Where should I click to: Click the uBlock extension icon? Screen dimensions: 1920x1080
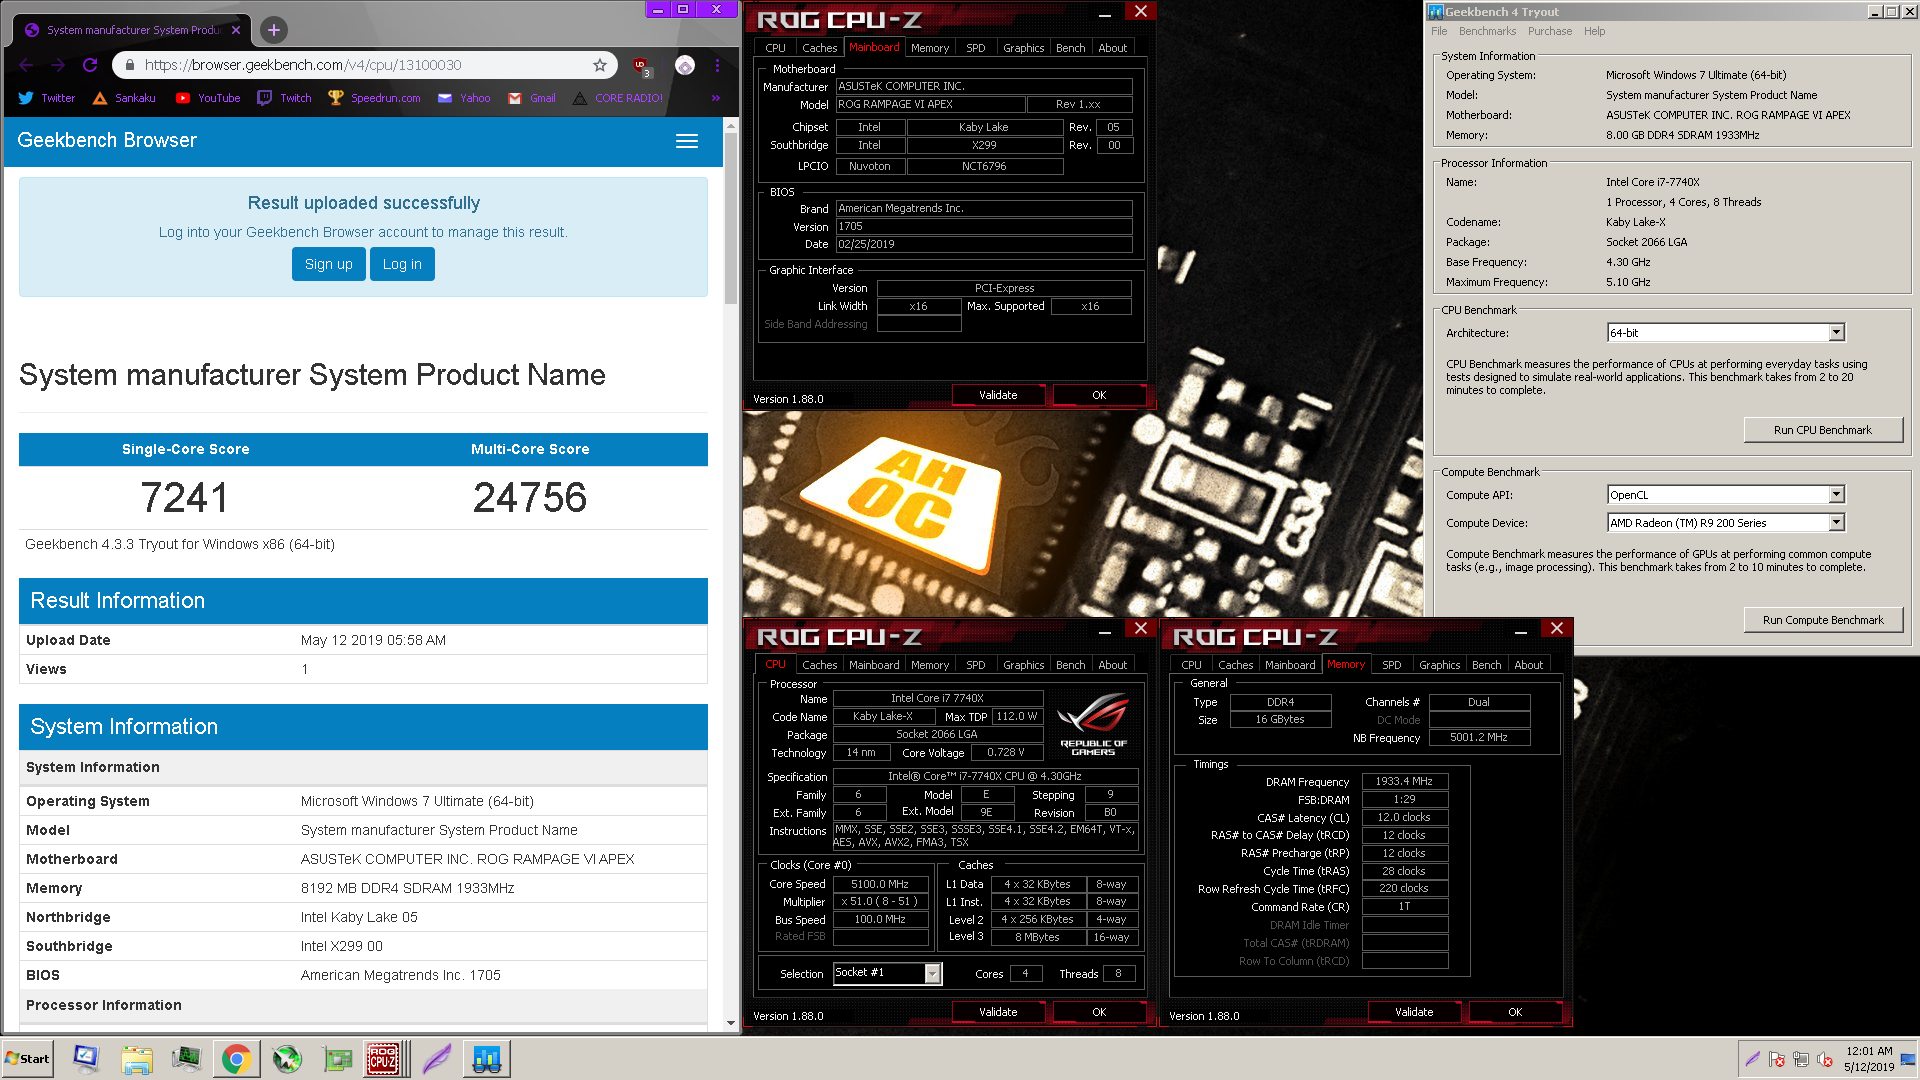(641, 66)
